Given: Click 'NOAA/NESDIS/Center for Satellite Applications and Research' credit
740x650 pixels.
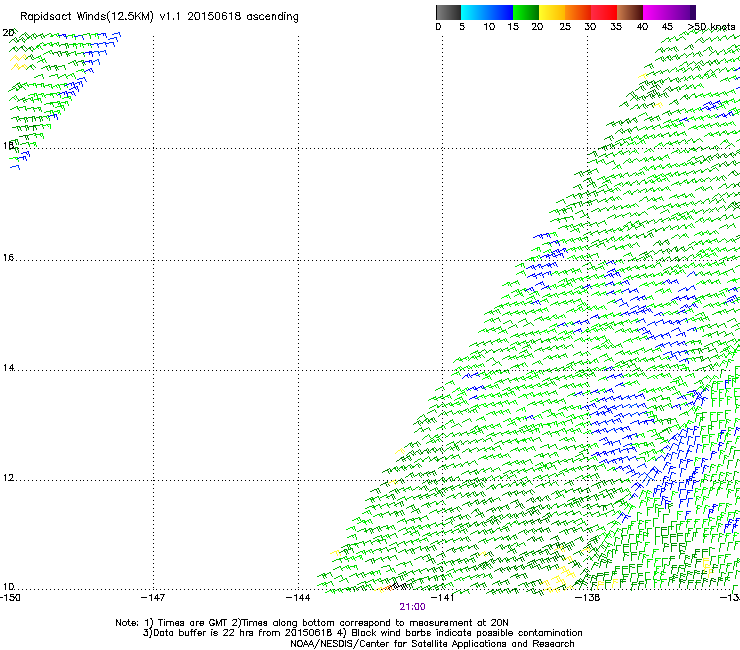Looking at the screenshot, I should 432,644.
